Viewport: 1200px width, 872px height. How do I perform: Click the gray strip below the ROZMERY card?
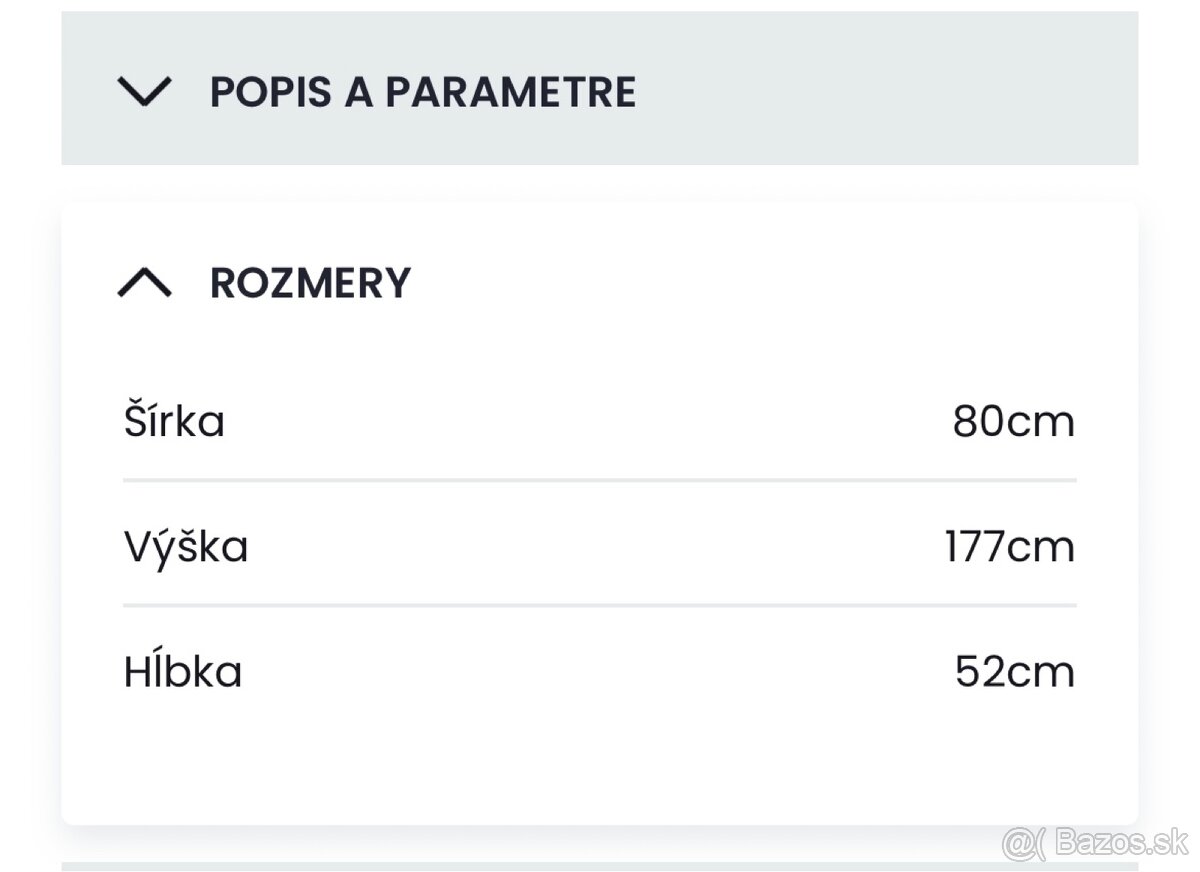(x=500, y=866)
